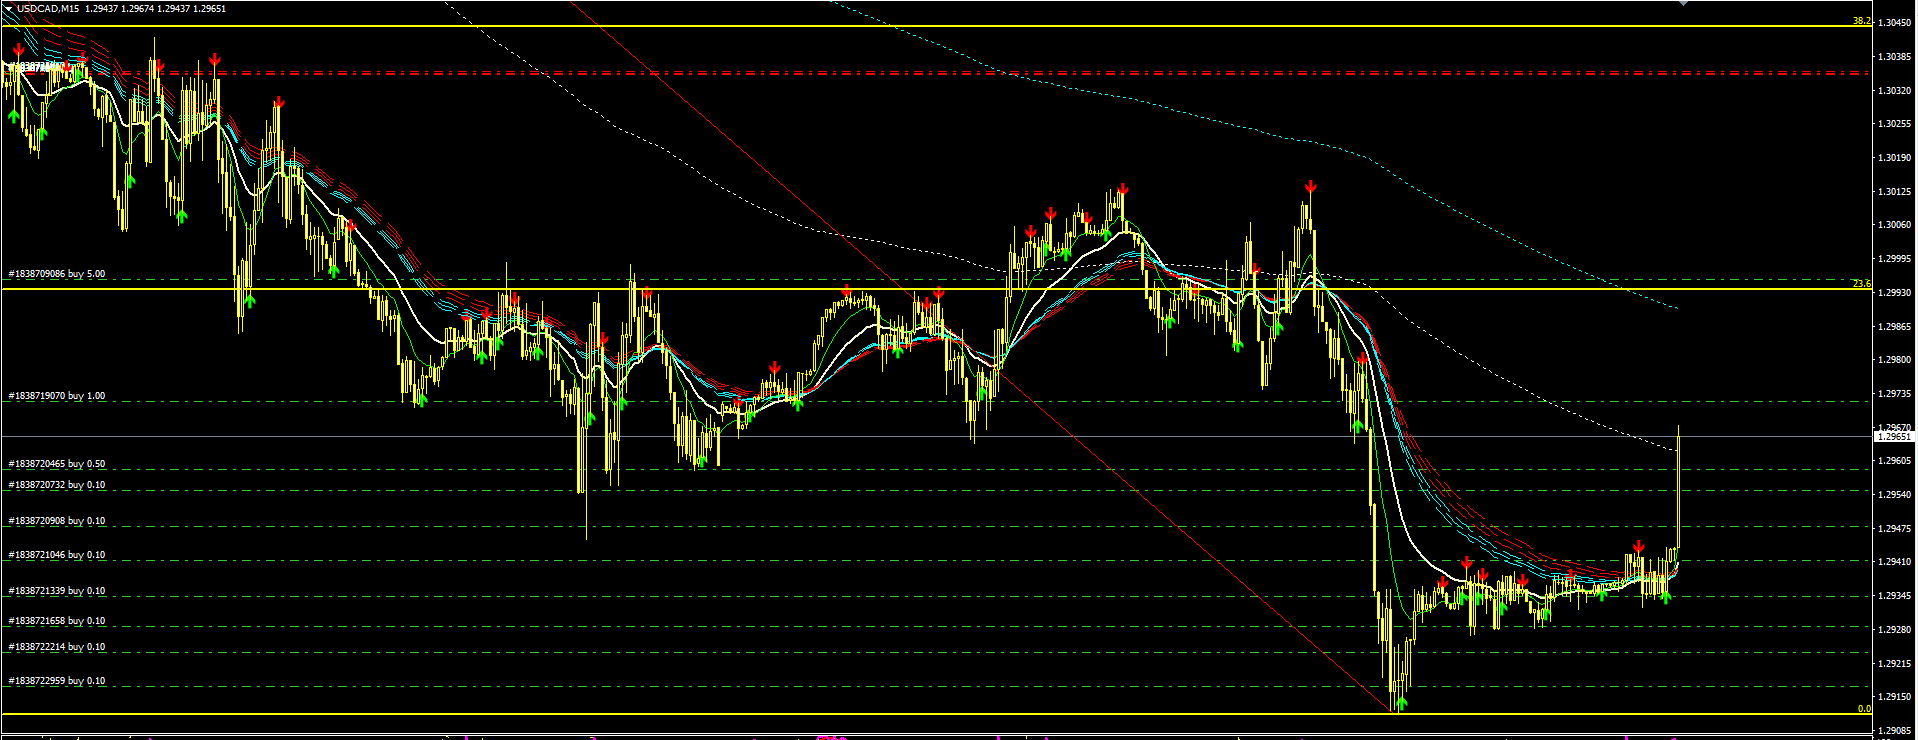The width and height of the screenshot is (1918, 740).
Task: Click the 38.2 Fibonacci level label
Action: pyautogui.click(x=1861, y=21)
